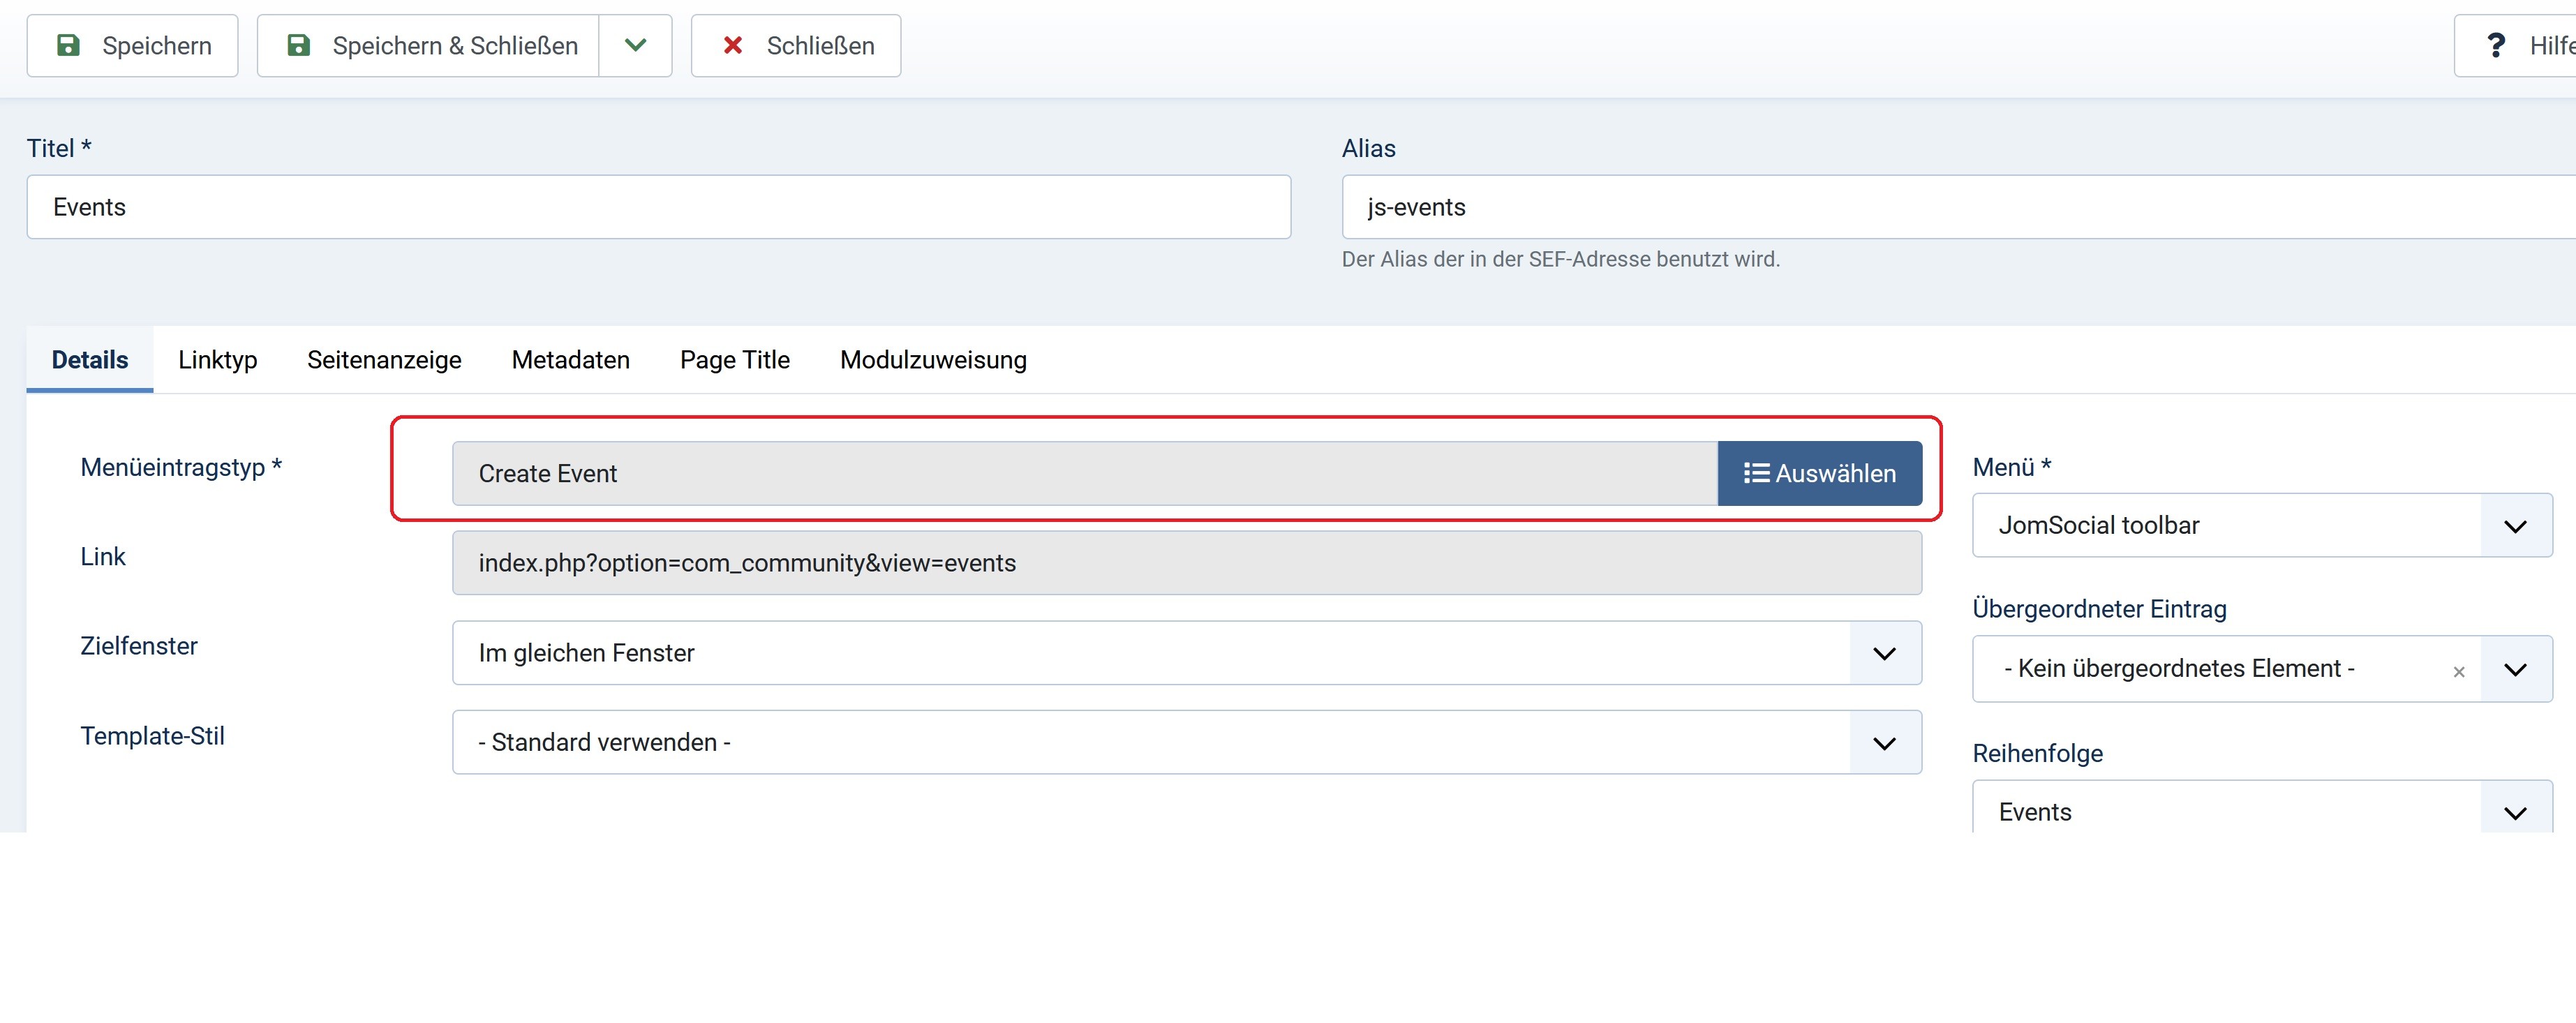Open the Modulzuweisung tab

(x=932, y=360)
